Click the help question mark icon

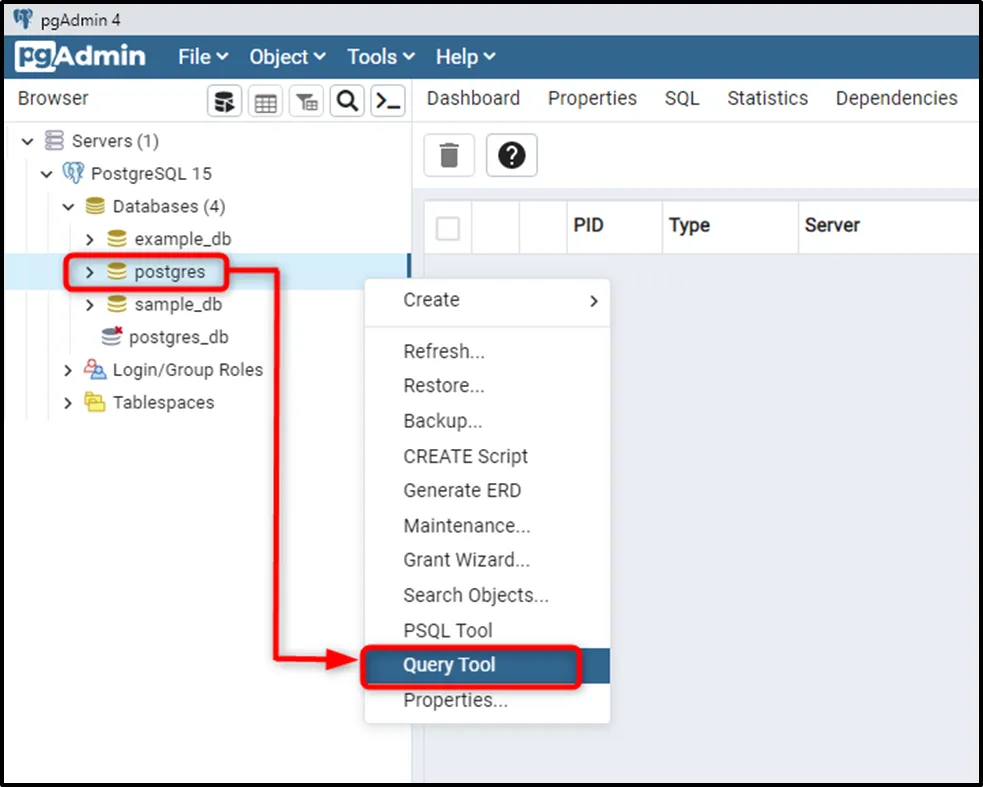pos(511,156)
